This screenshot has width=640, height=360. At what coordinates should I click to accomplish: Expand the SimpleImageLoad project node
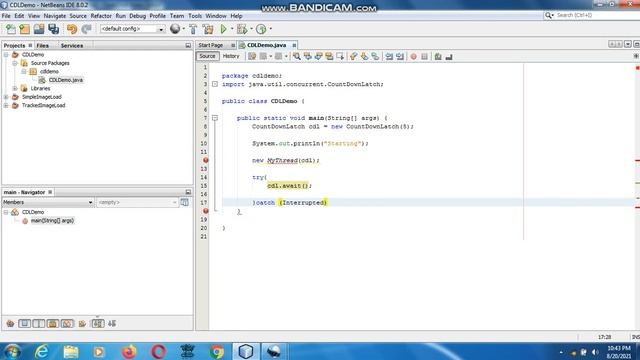[6, 97]
